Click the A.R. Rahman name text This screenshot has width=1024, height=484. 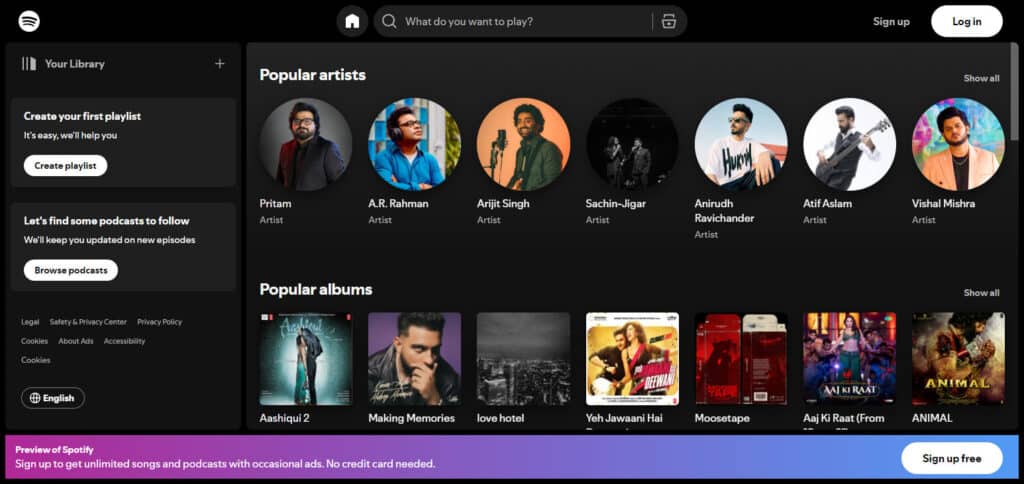click(398, 204)
